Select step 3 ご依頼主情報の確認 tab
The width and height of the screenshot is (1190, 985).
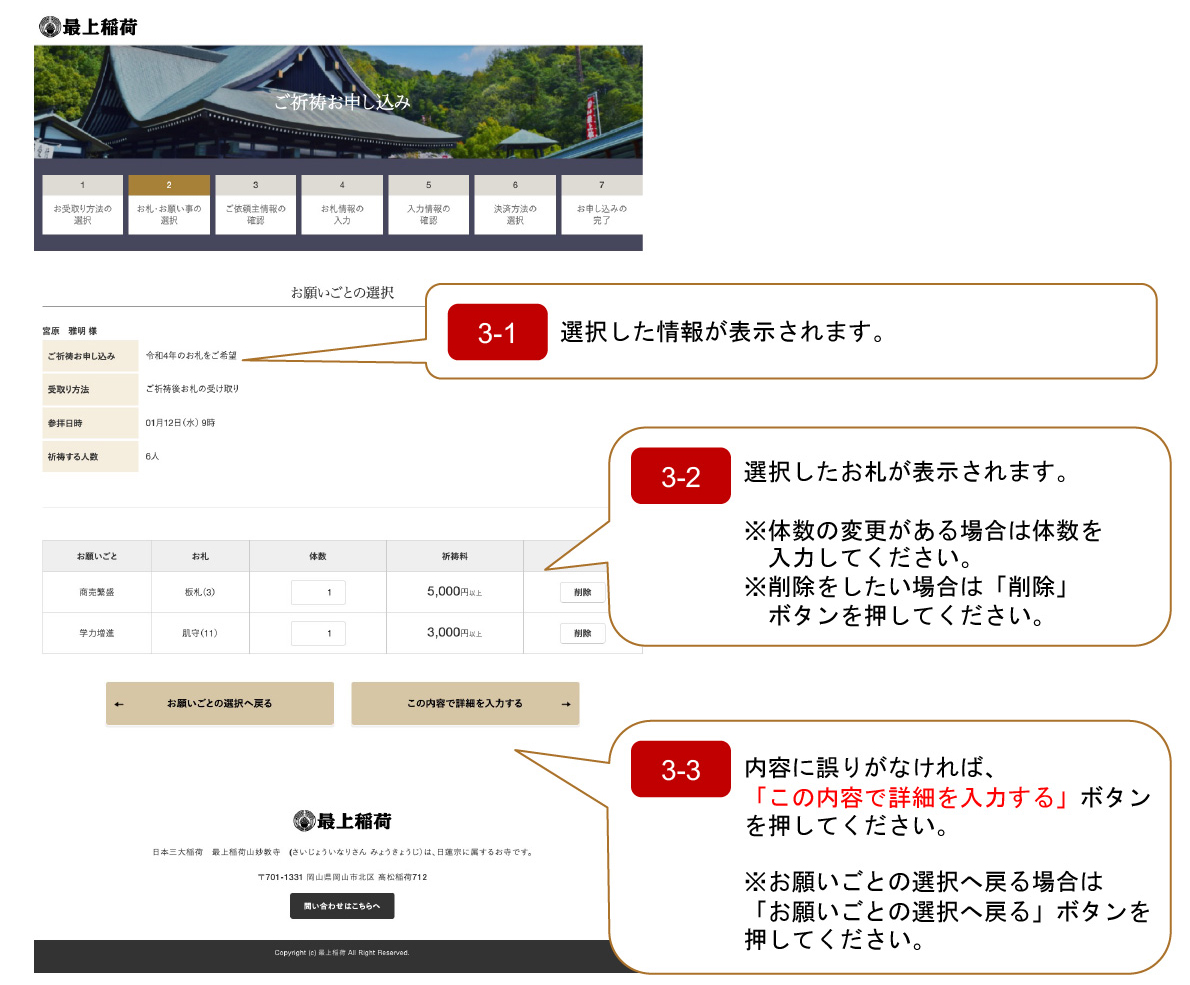(x=255, y=205)
